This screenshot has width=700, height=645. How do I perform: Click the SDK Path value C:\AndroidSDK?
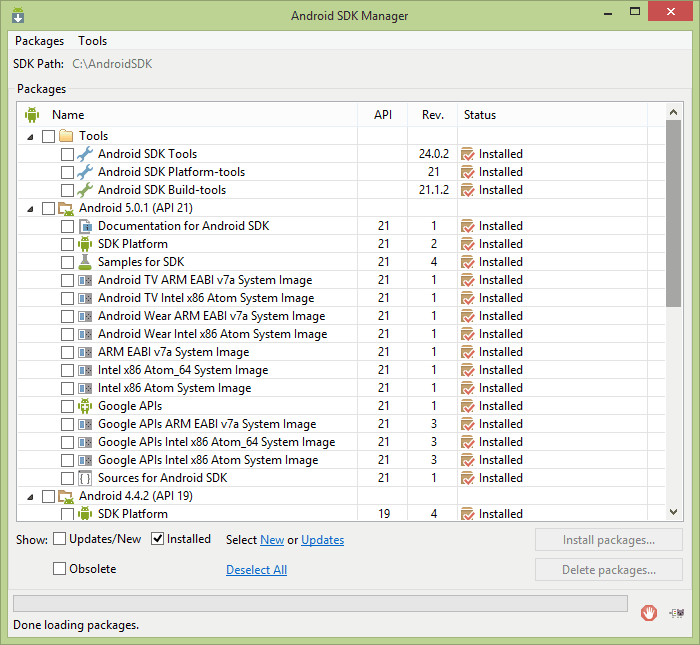[x=112, y=64]
